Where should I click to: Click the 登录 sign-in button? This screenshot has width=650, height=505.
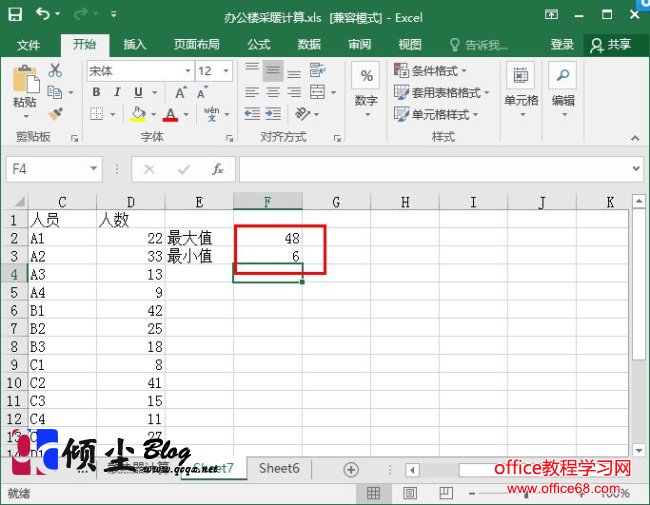pos(562,45)
